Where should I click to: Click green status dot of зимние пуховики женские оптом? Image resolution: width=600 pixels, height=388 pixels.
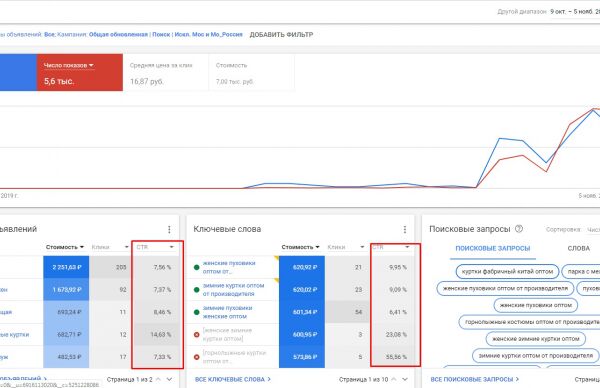coord(197,312)
